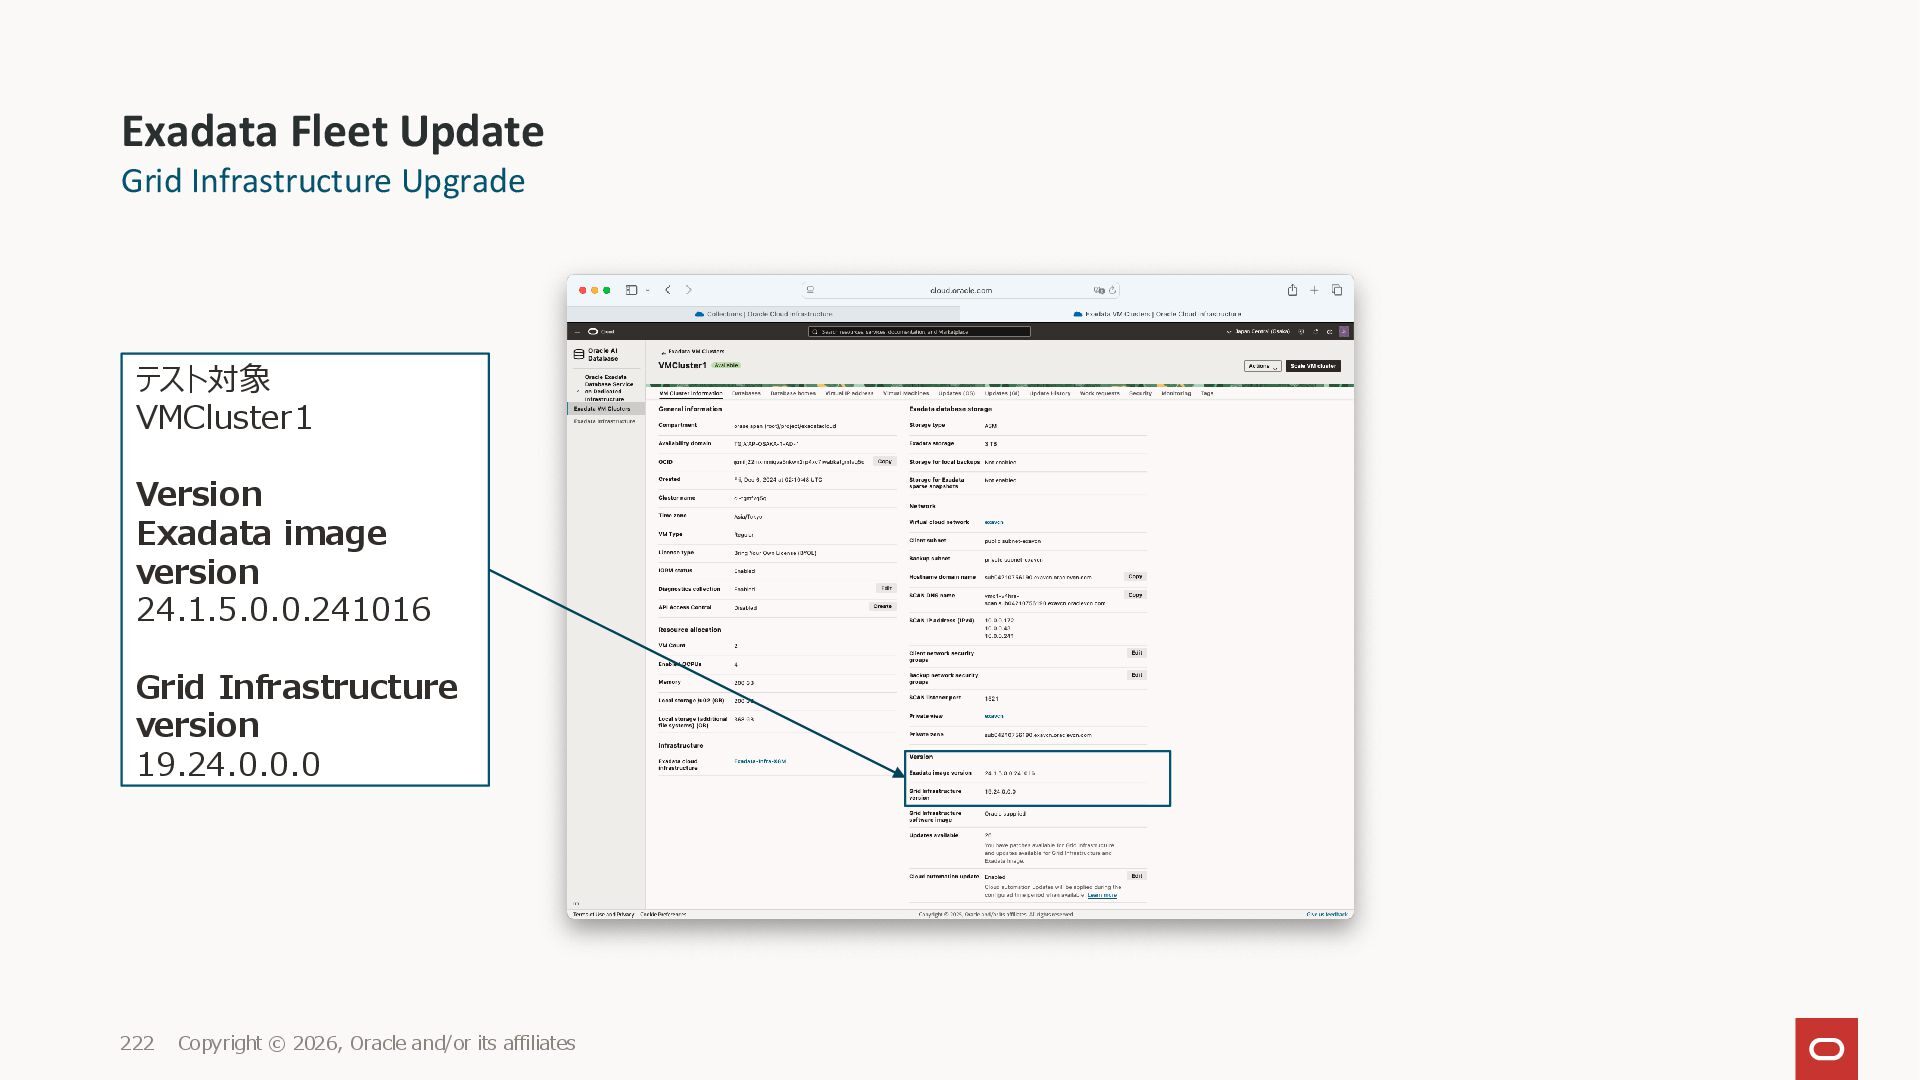Switch to the Collections browser tab
Image resolution: width=1920 pixels, height=1080 pixels.
pyautogui.click(x=764, y=314)
